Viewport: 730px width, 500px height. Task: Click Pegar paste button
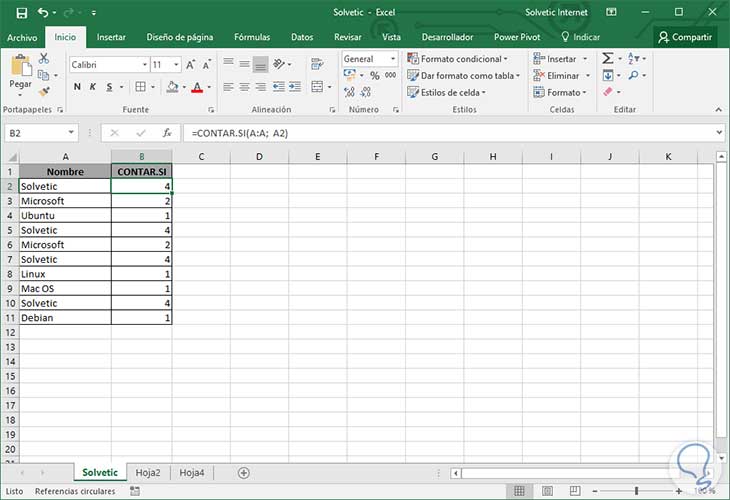tap(20, 74)
